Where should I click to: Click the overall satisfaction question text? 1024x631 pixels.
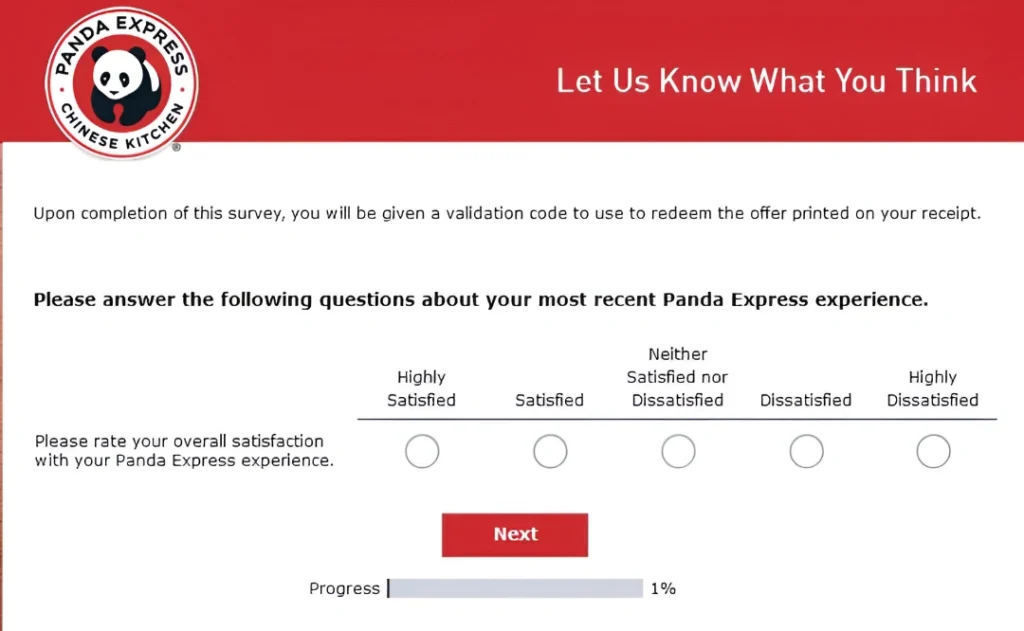(x=184, y=451)
